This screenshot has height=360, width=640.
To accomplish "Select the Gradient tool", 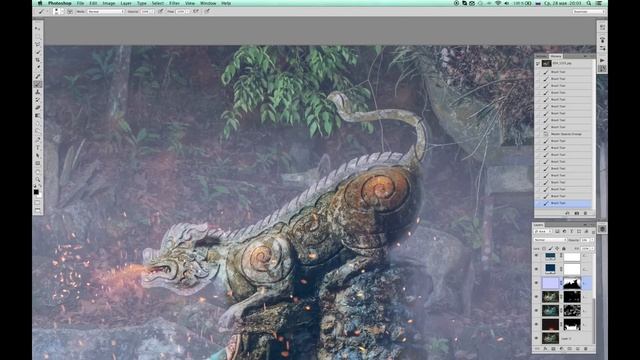I will [38, 116].
